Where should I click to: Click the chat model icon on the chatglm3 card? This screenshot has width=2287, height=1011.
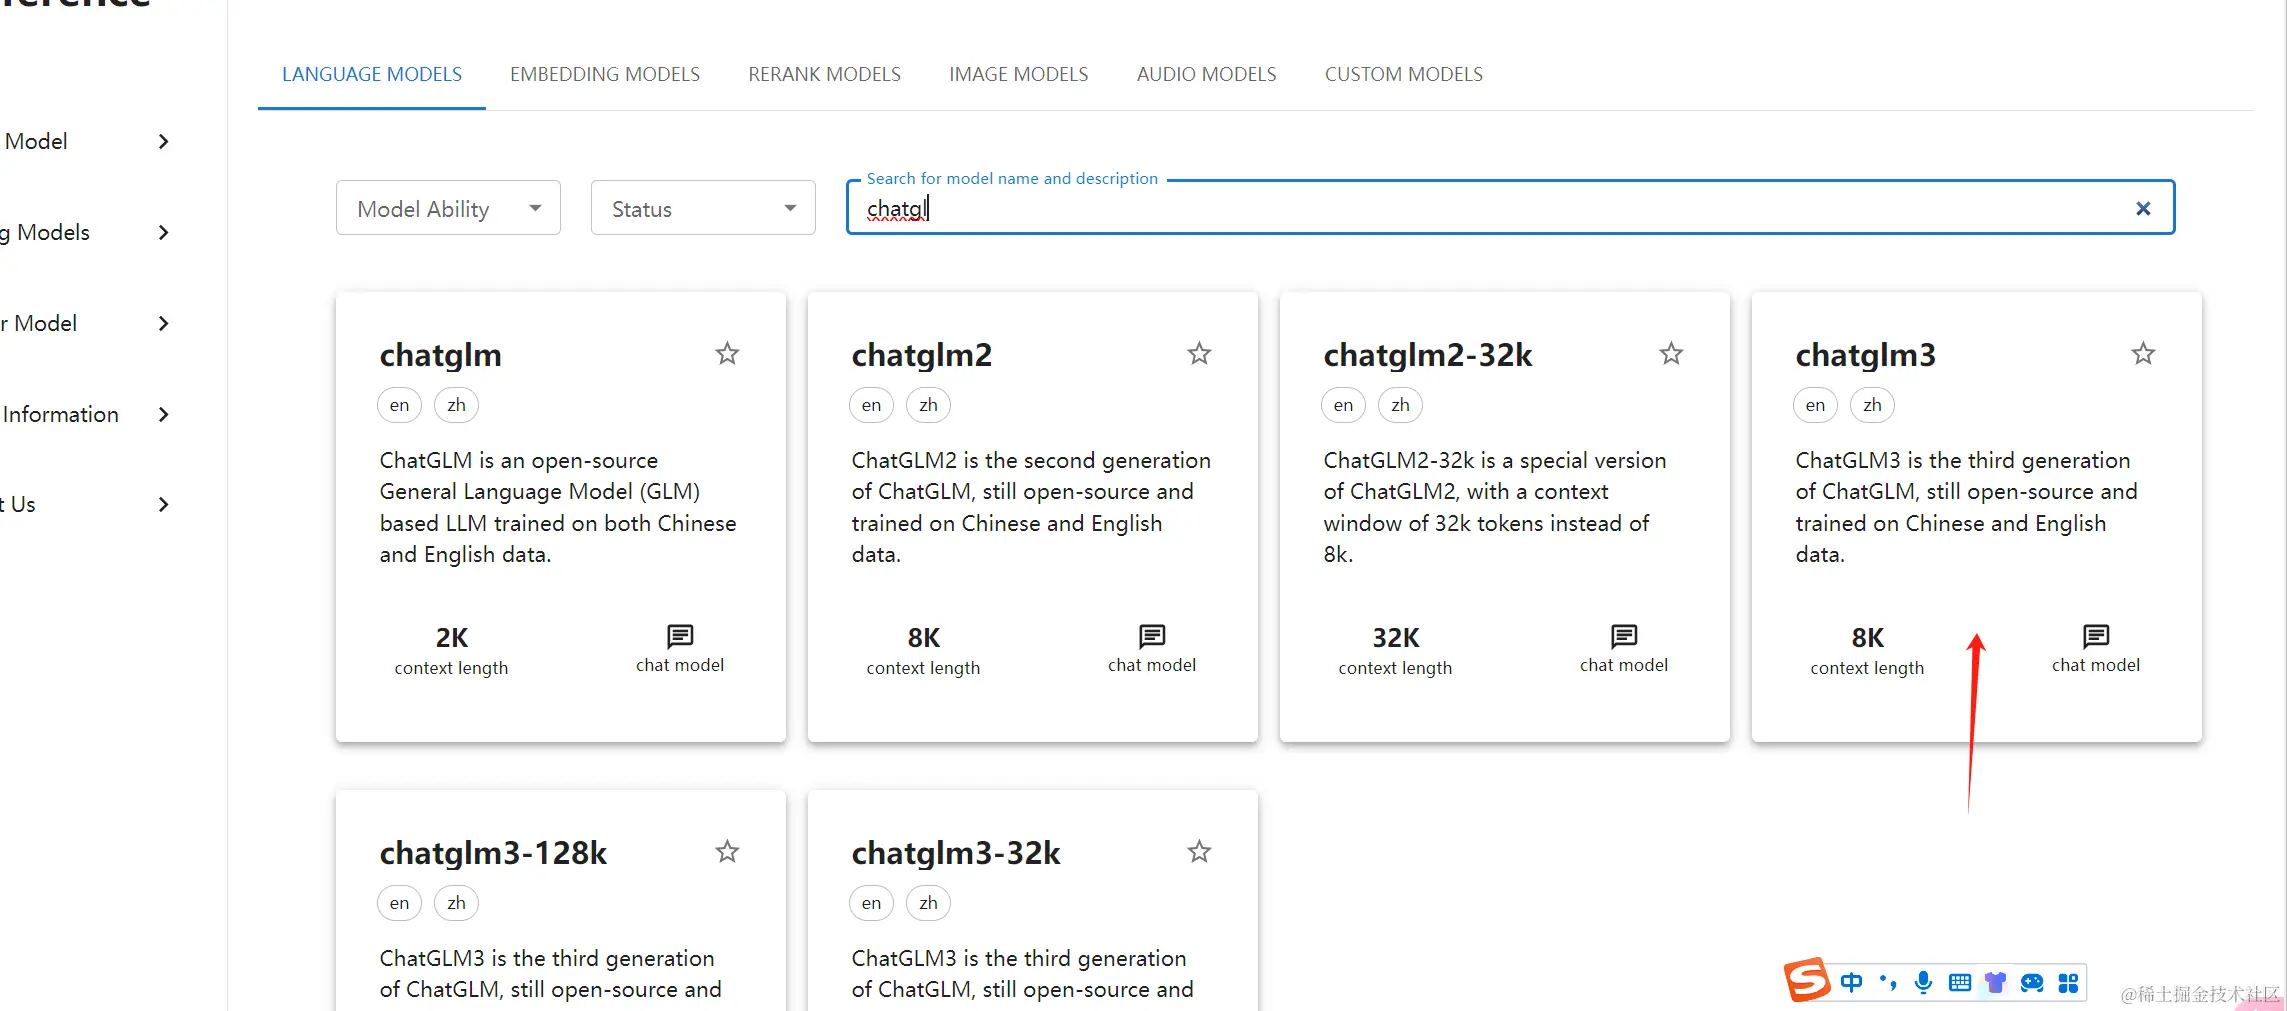tap(2096, 636)
